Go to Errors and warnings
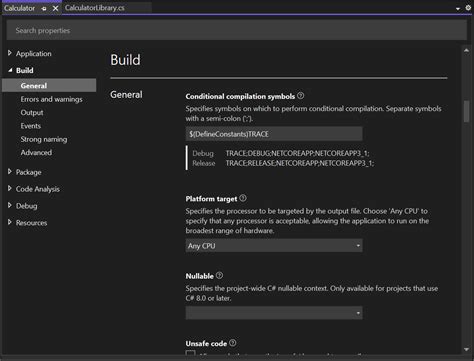 tap(51, 99)
